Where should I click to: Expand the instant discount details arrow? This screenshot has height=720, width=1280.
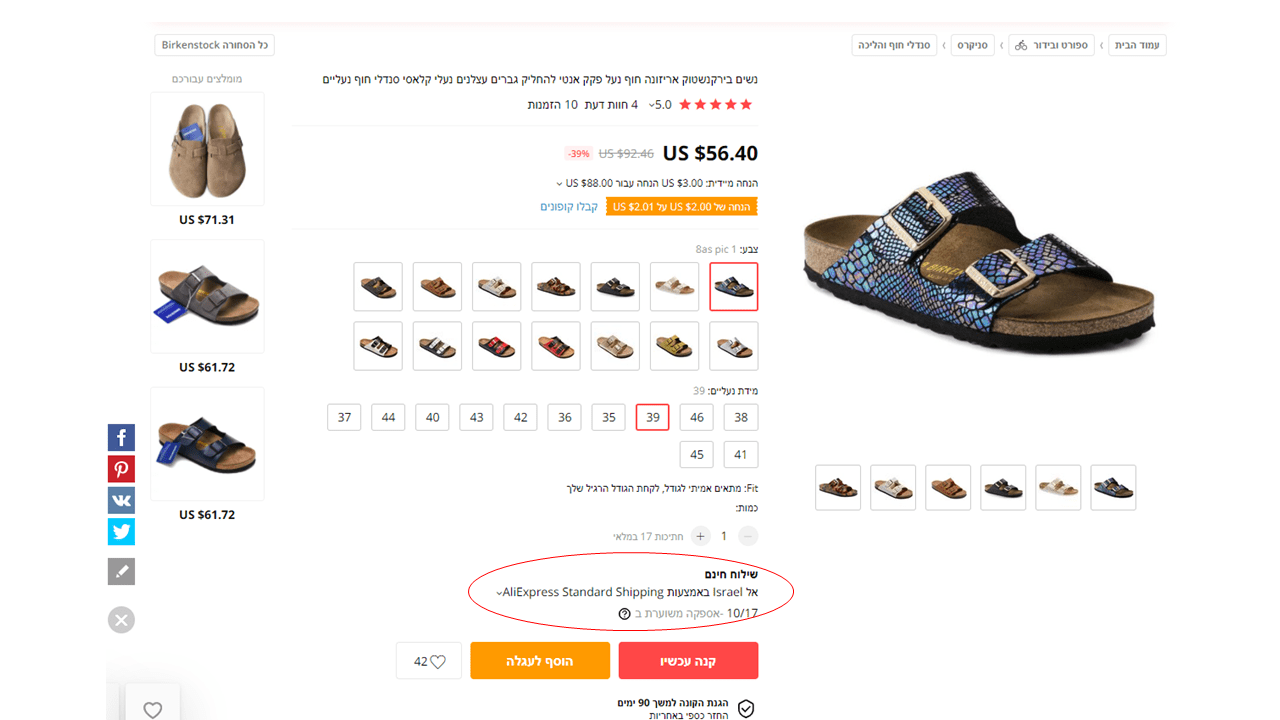click(x=560, y=184)
